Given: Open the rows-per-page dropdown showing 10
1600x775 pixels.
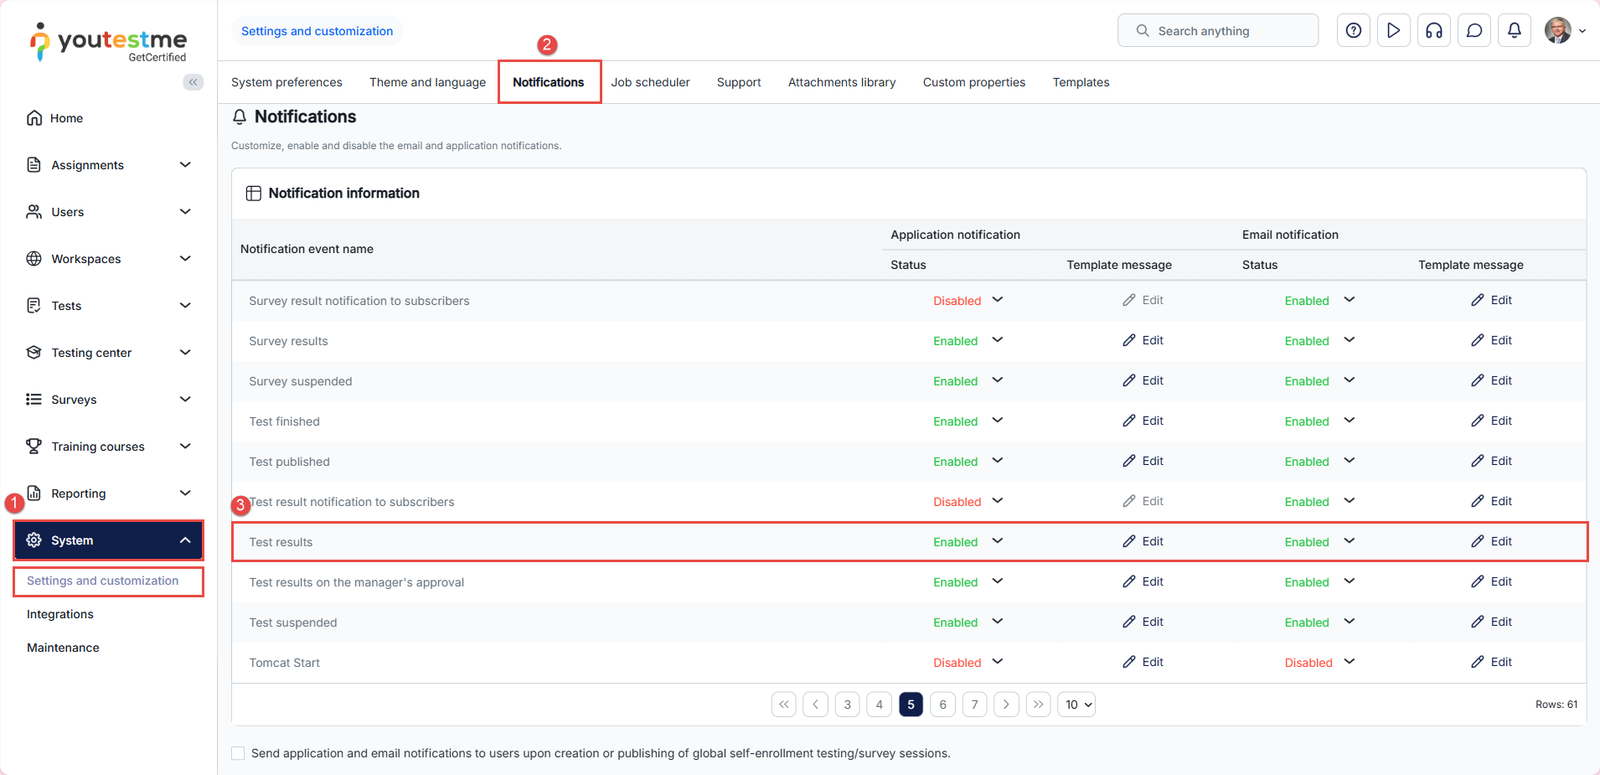Looking at the screenshot, I should point(1076,705).
